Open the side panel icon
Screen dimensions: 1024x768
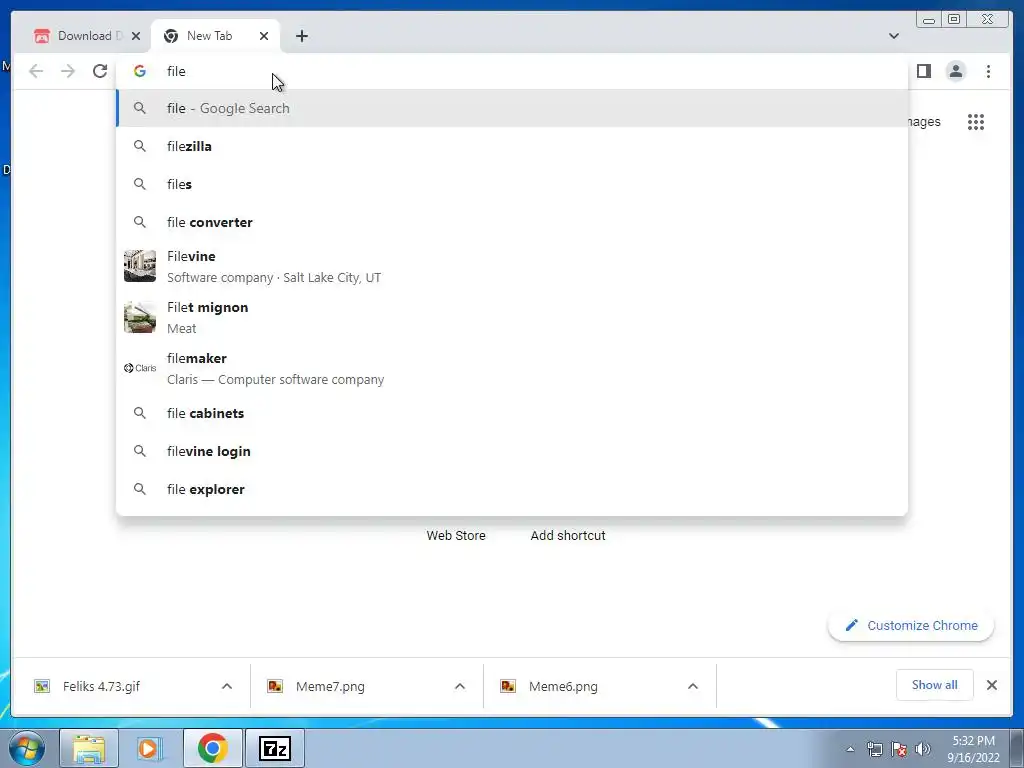point(923,71)
